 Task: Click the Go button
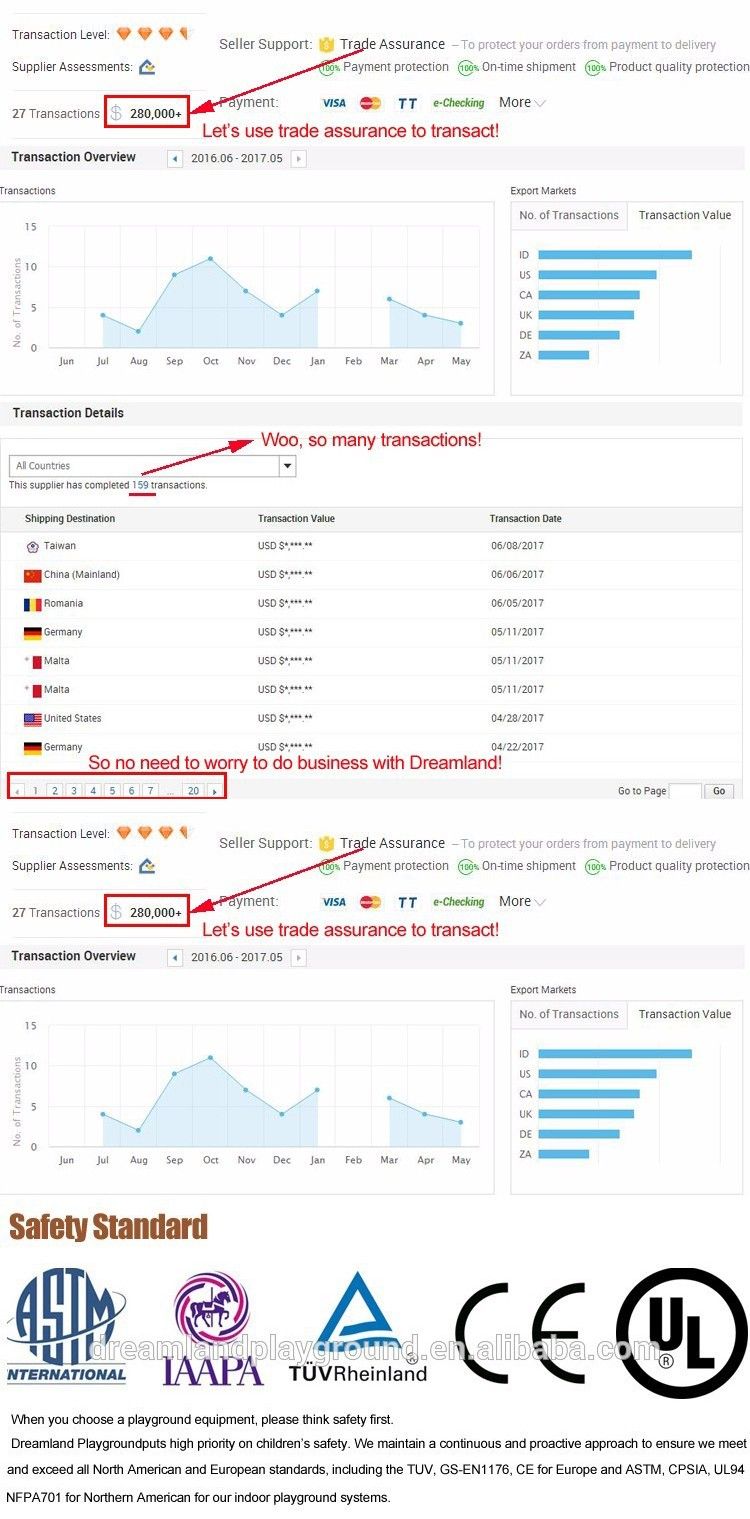coord(719,791)
